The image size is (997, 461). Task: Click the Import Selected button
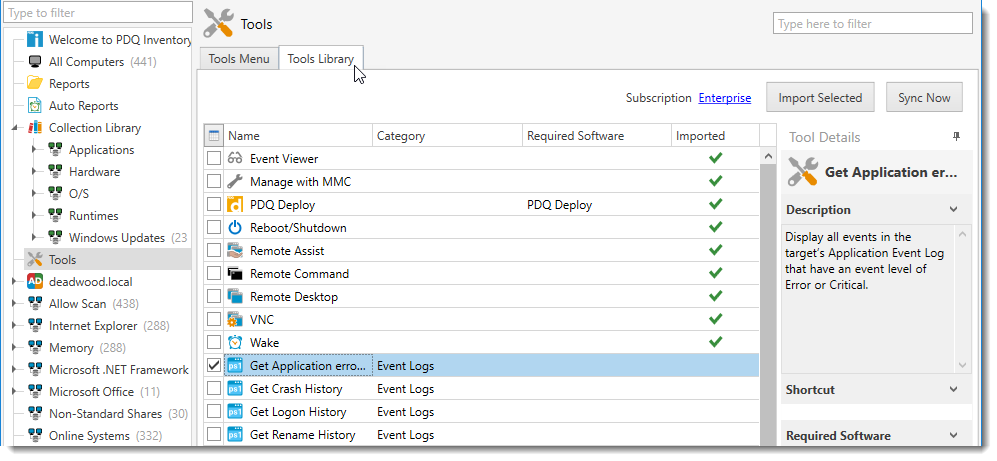[x=820, y=97]
